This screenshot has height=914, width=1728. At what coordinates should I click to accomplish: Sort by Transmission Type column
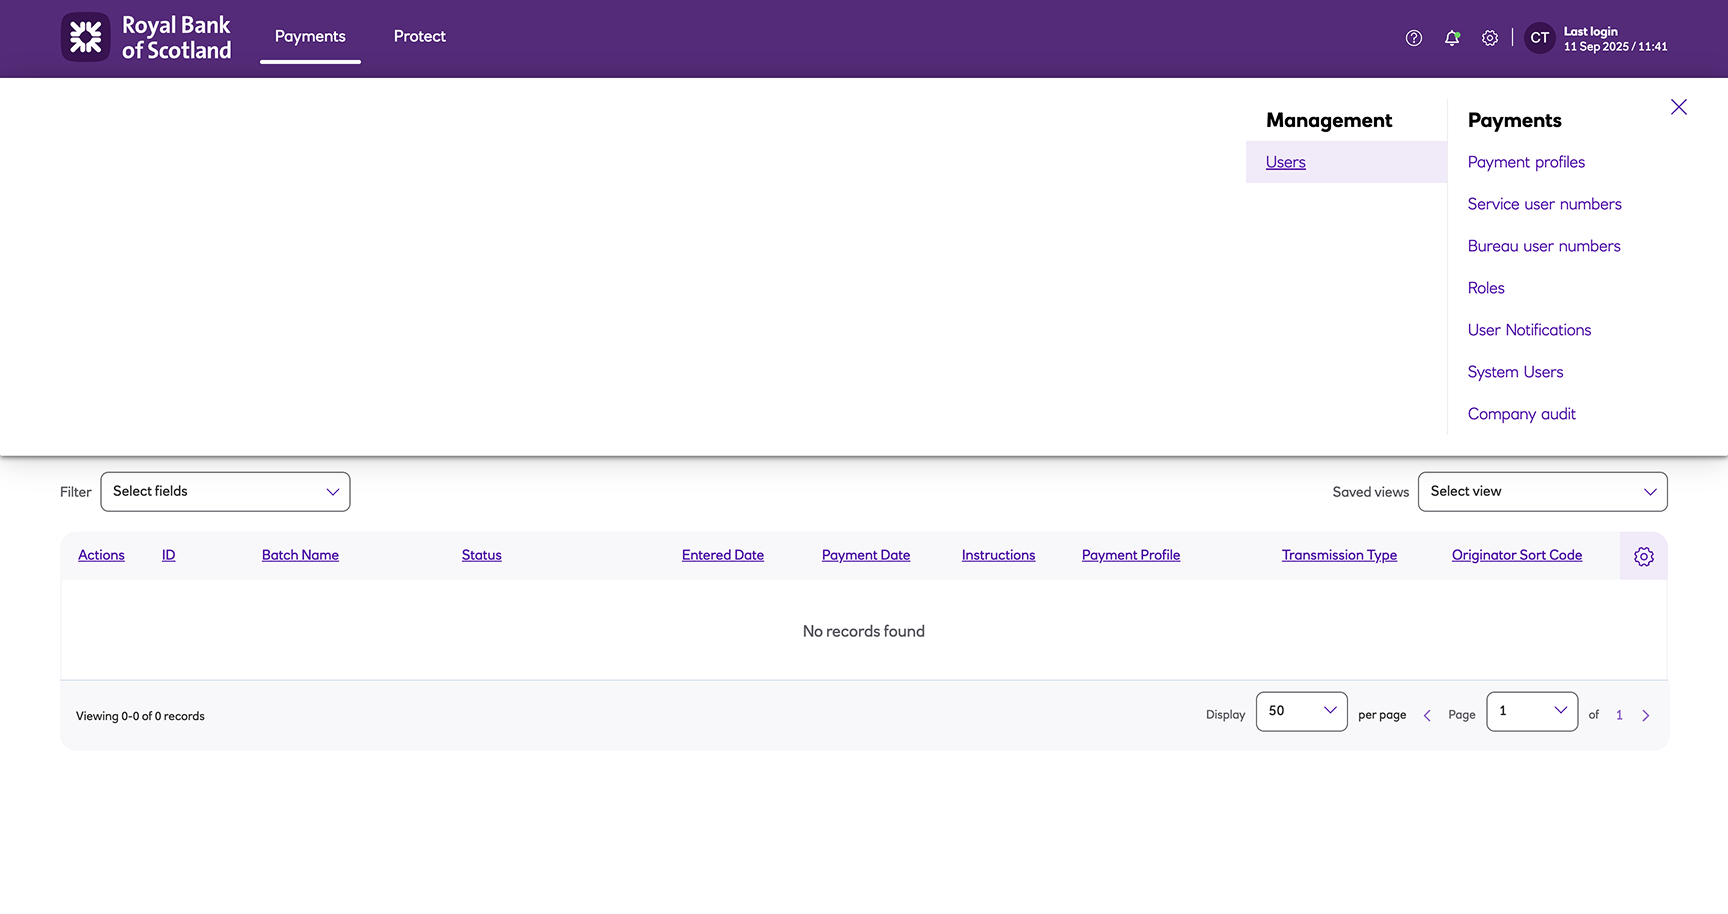pos(1339,555)
